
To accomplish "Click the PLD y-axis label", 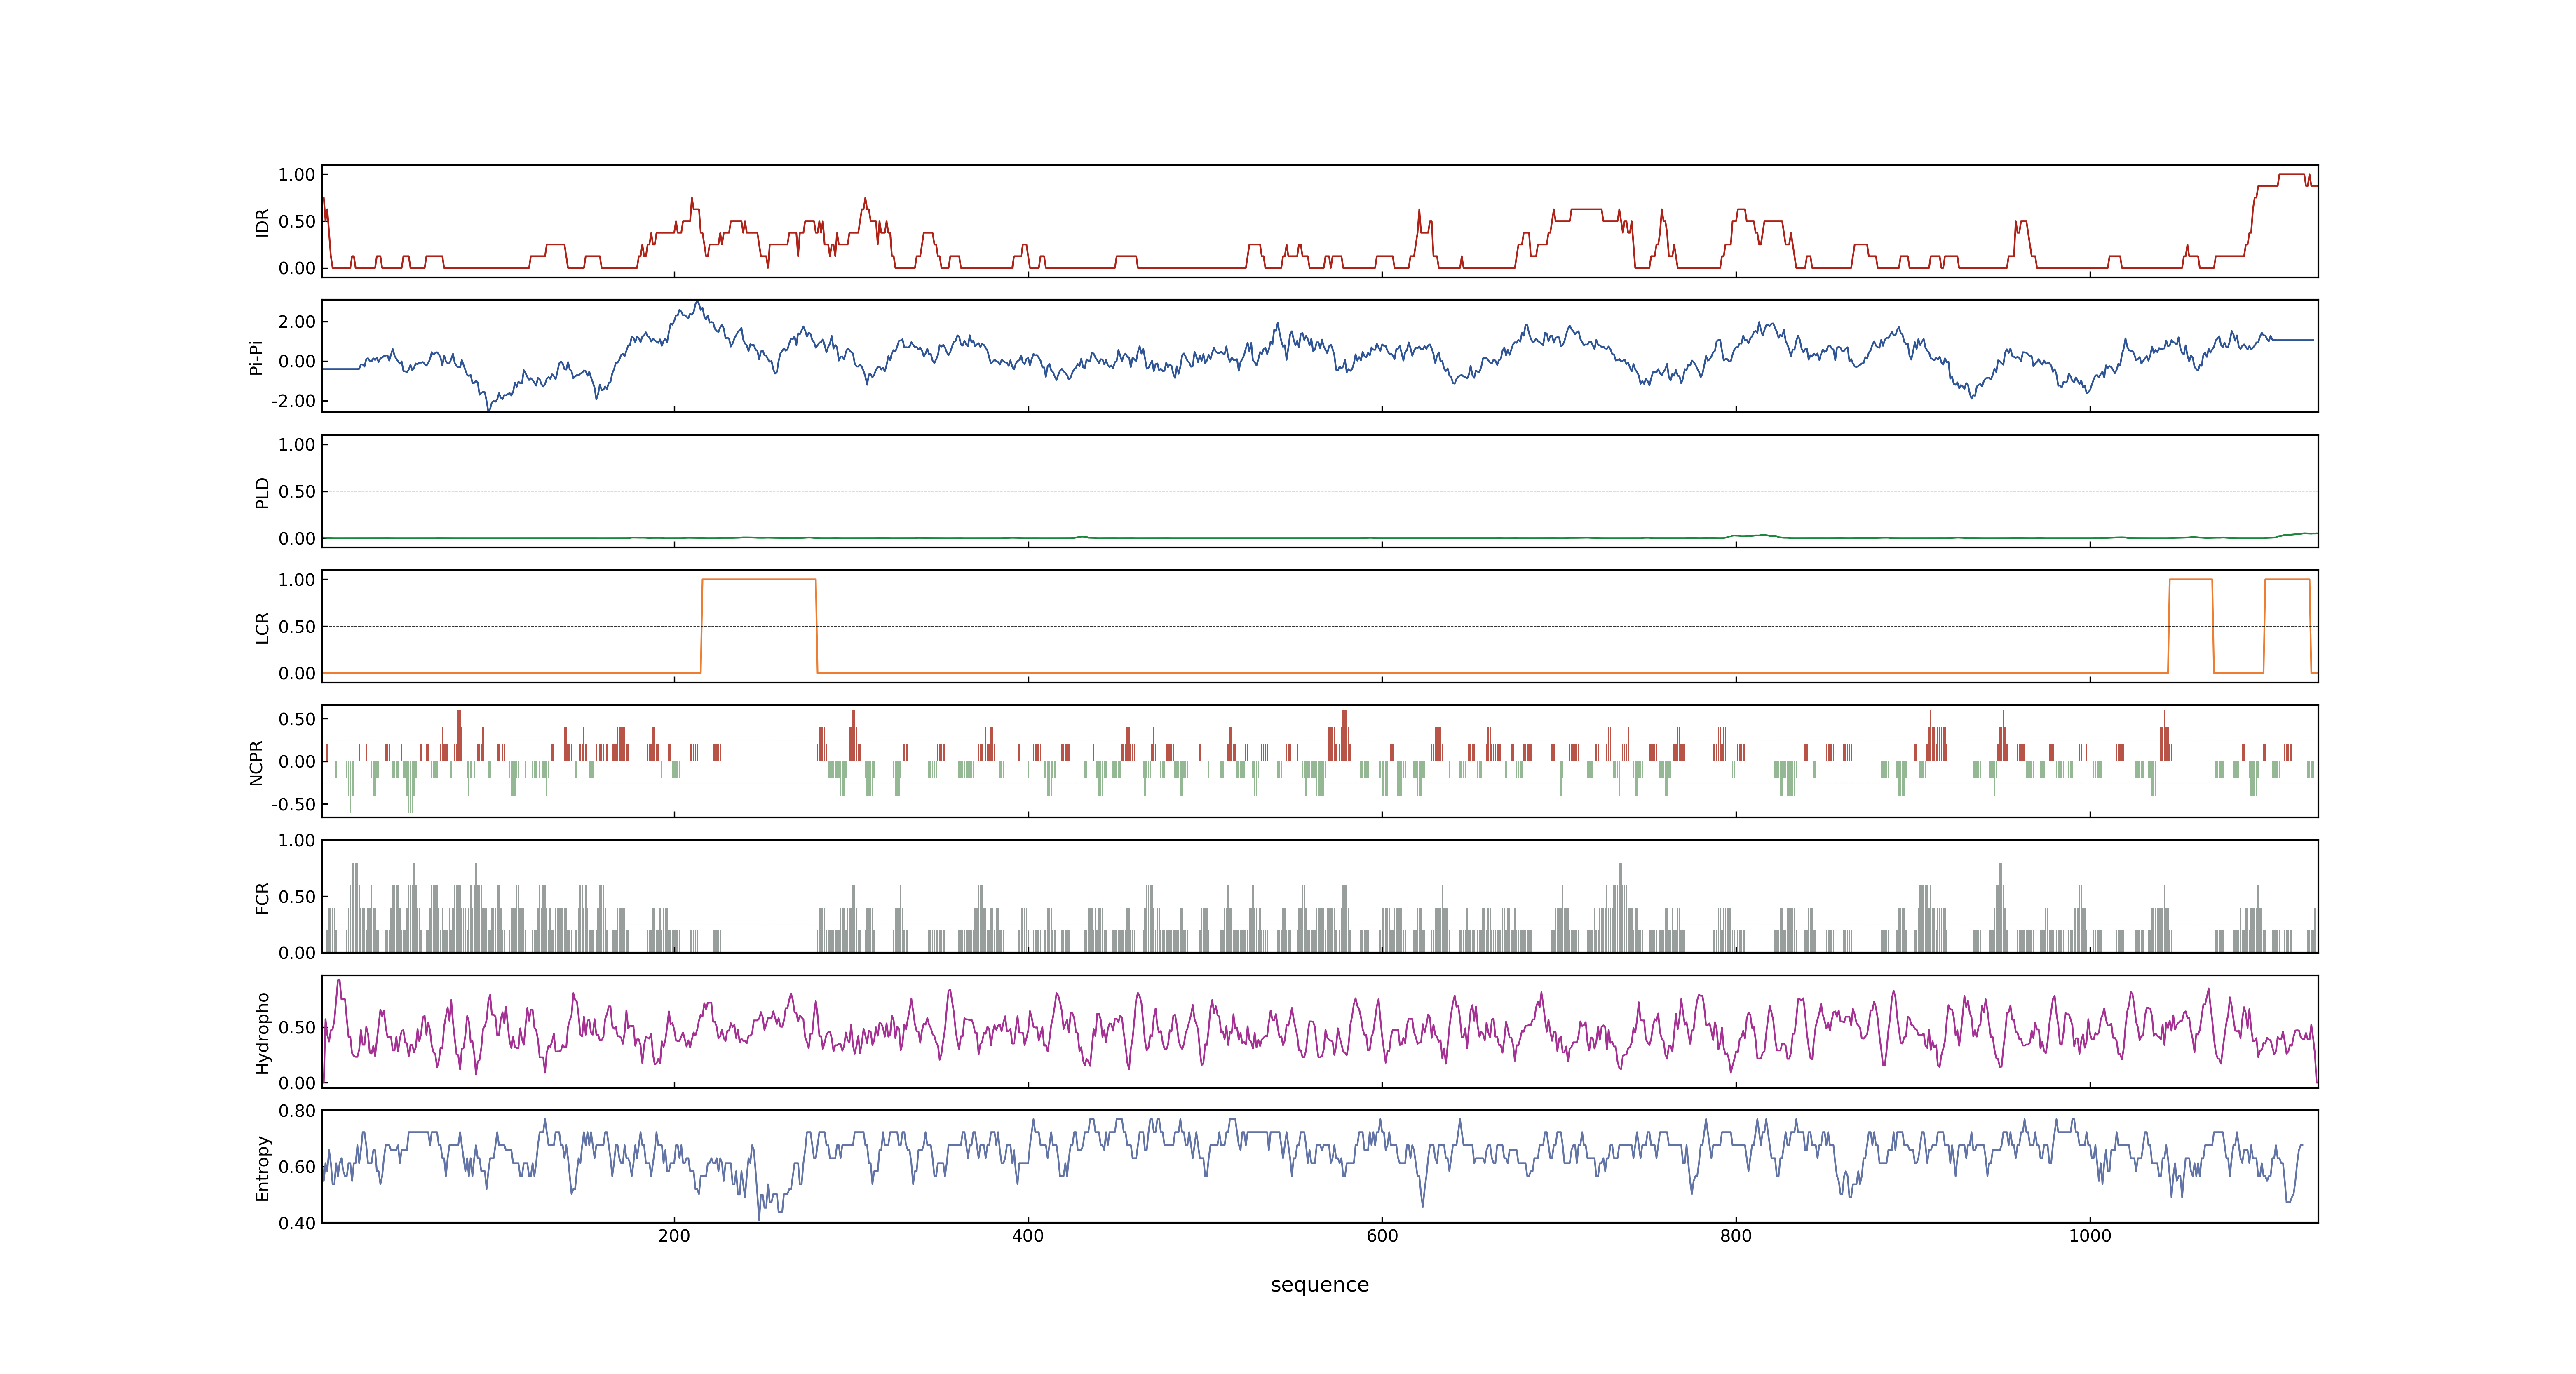I will tap(262, 492).
